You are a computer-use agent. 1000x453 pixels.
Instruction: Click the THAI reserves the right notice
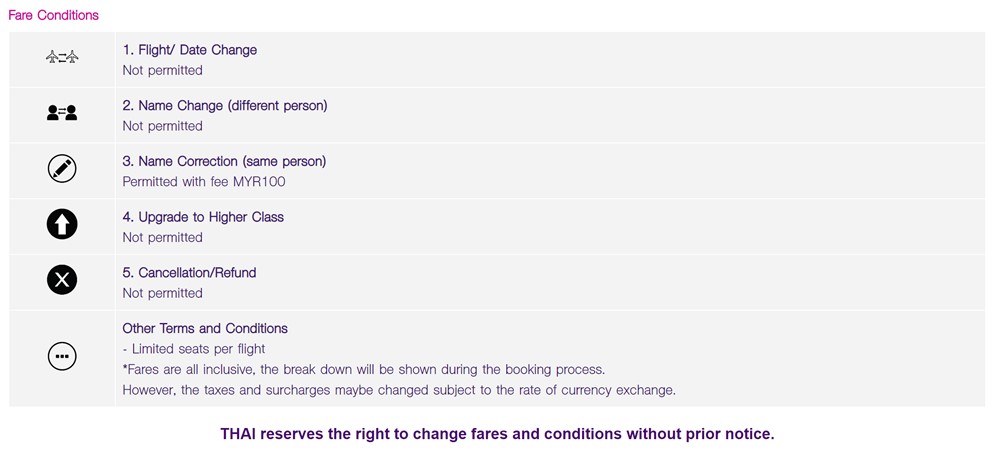497,434
